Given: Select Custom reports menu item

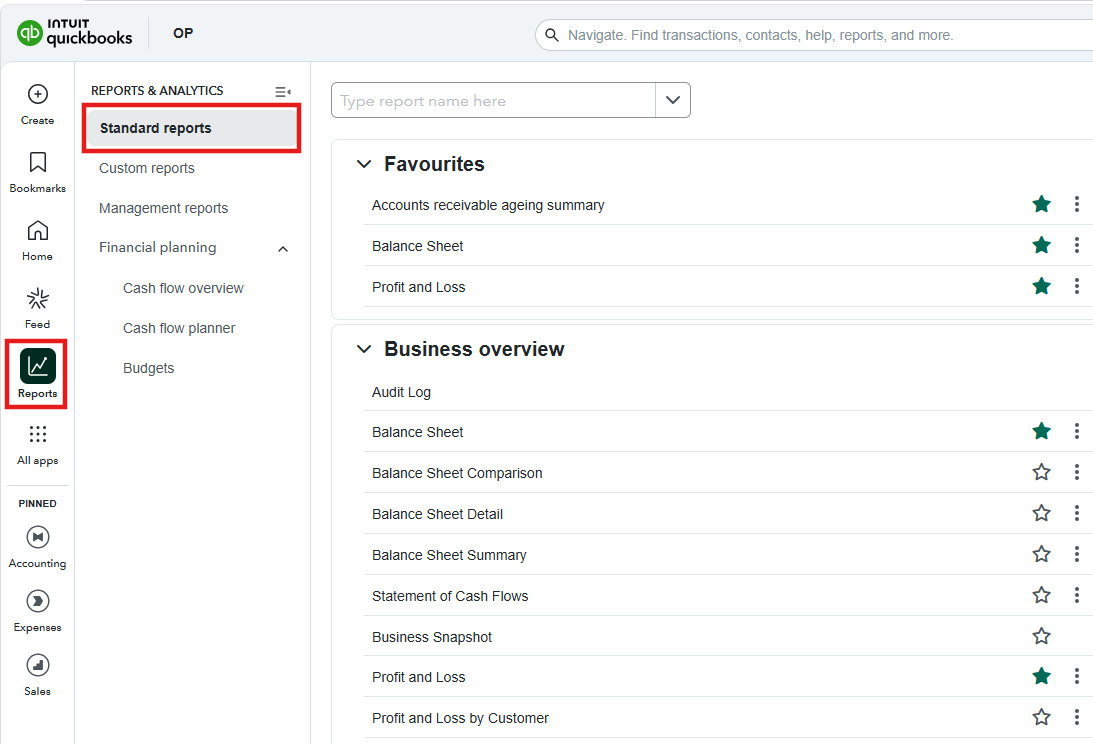Looking at the screenshot, I should 146,168.
